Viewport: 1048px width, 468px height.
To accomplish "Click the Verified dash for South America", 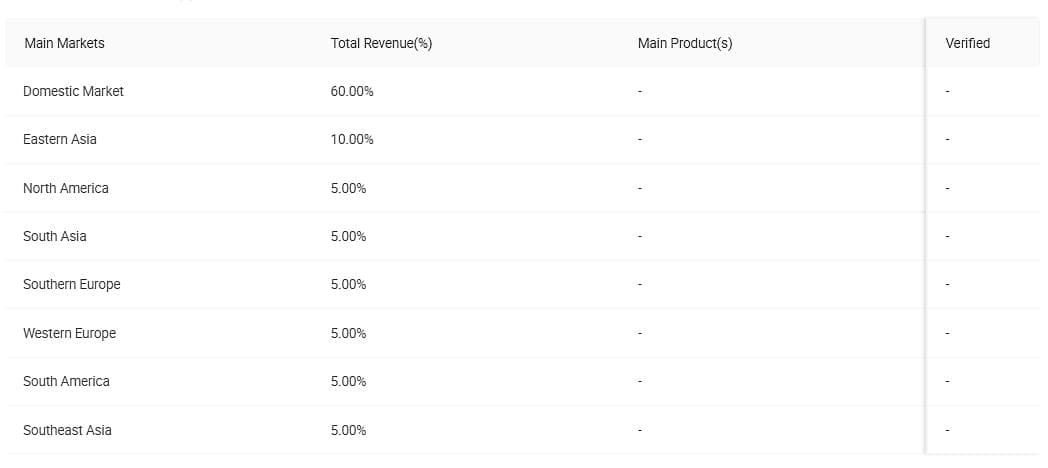I will tap(948, 381).
